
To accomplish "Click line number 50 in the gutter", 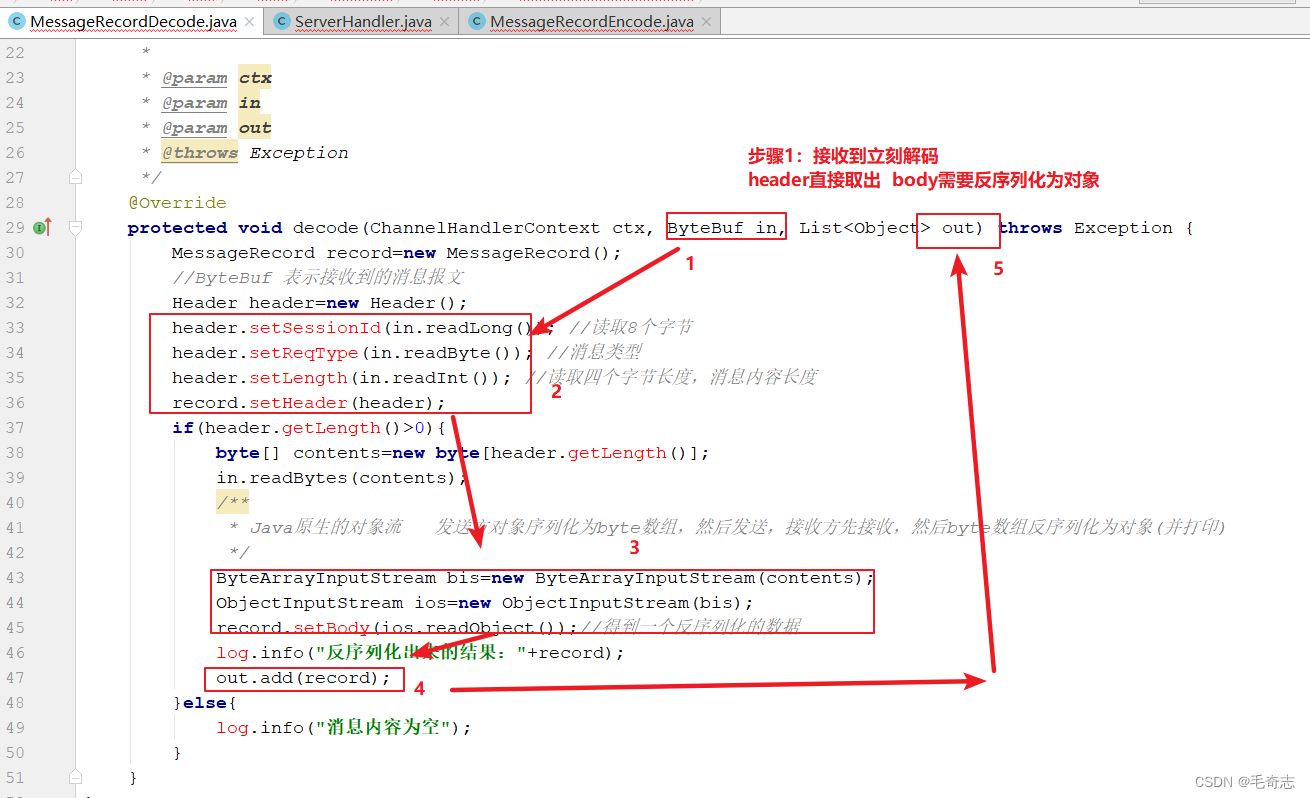I will click(15, 753).
